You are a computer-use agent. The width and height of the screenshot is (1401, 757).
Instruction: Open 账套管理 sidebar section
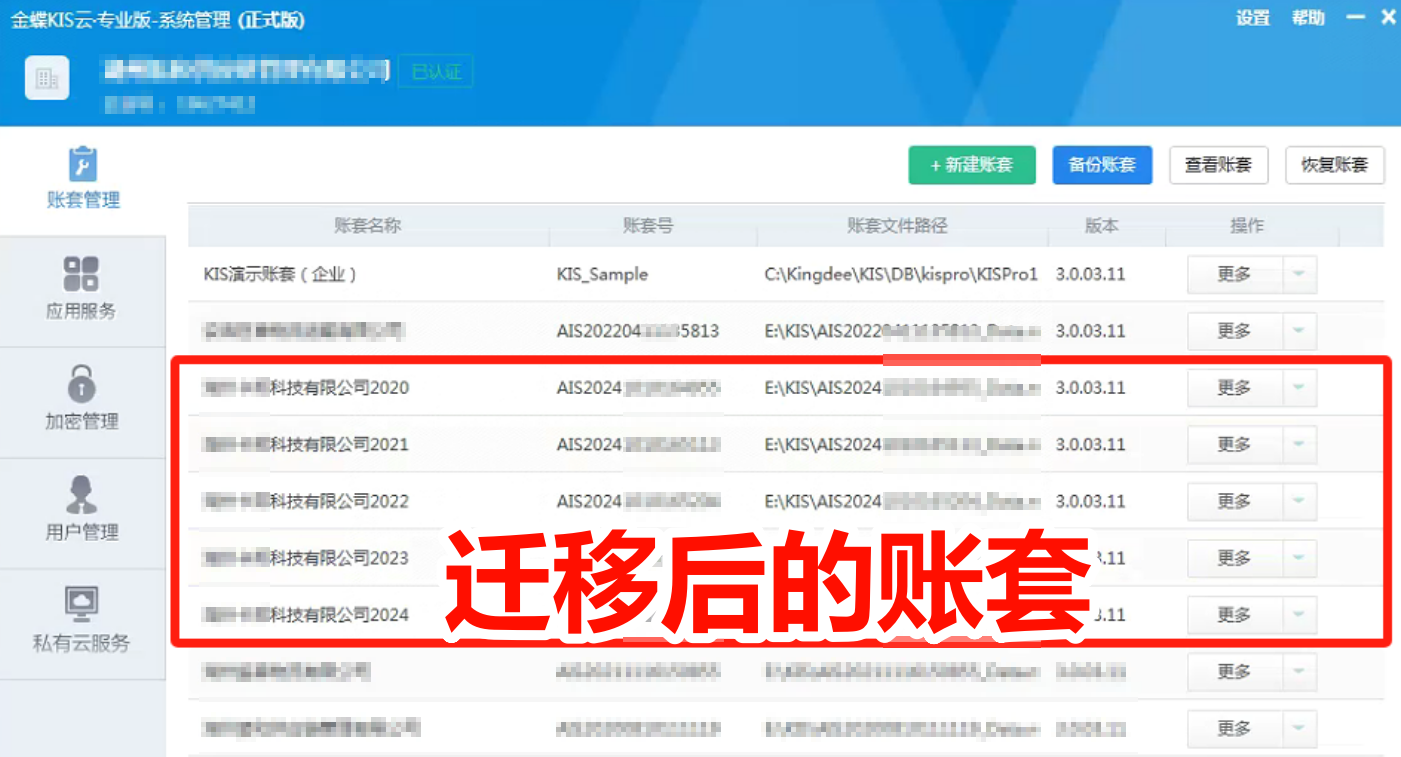83,180
